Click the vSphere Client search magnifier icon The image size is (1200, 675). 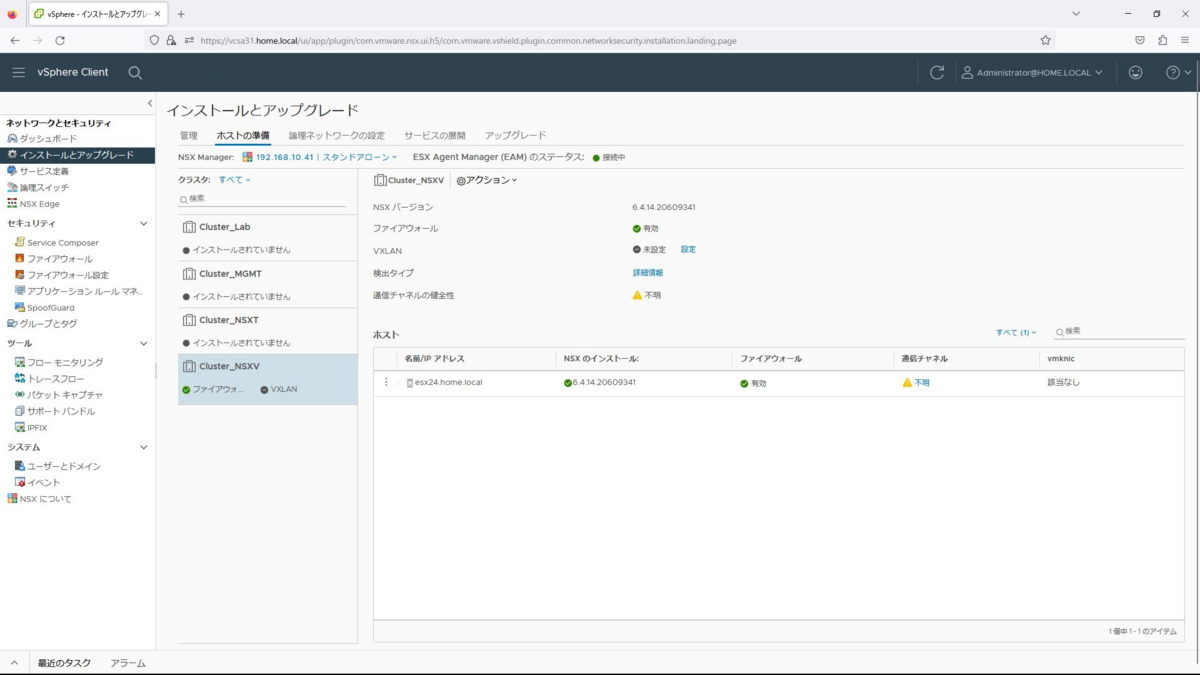point(135,73)
